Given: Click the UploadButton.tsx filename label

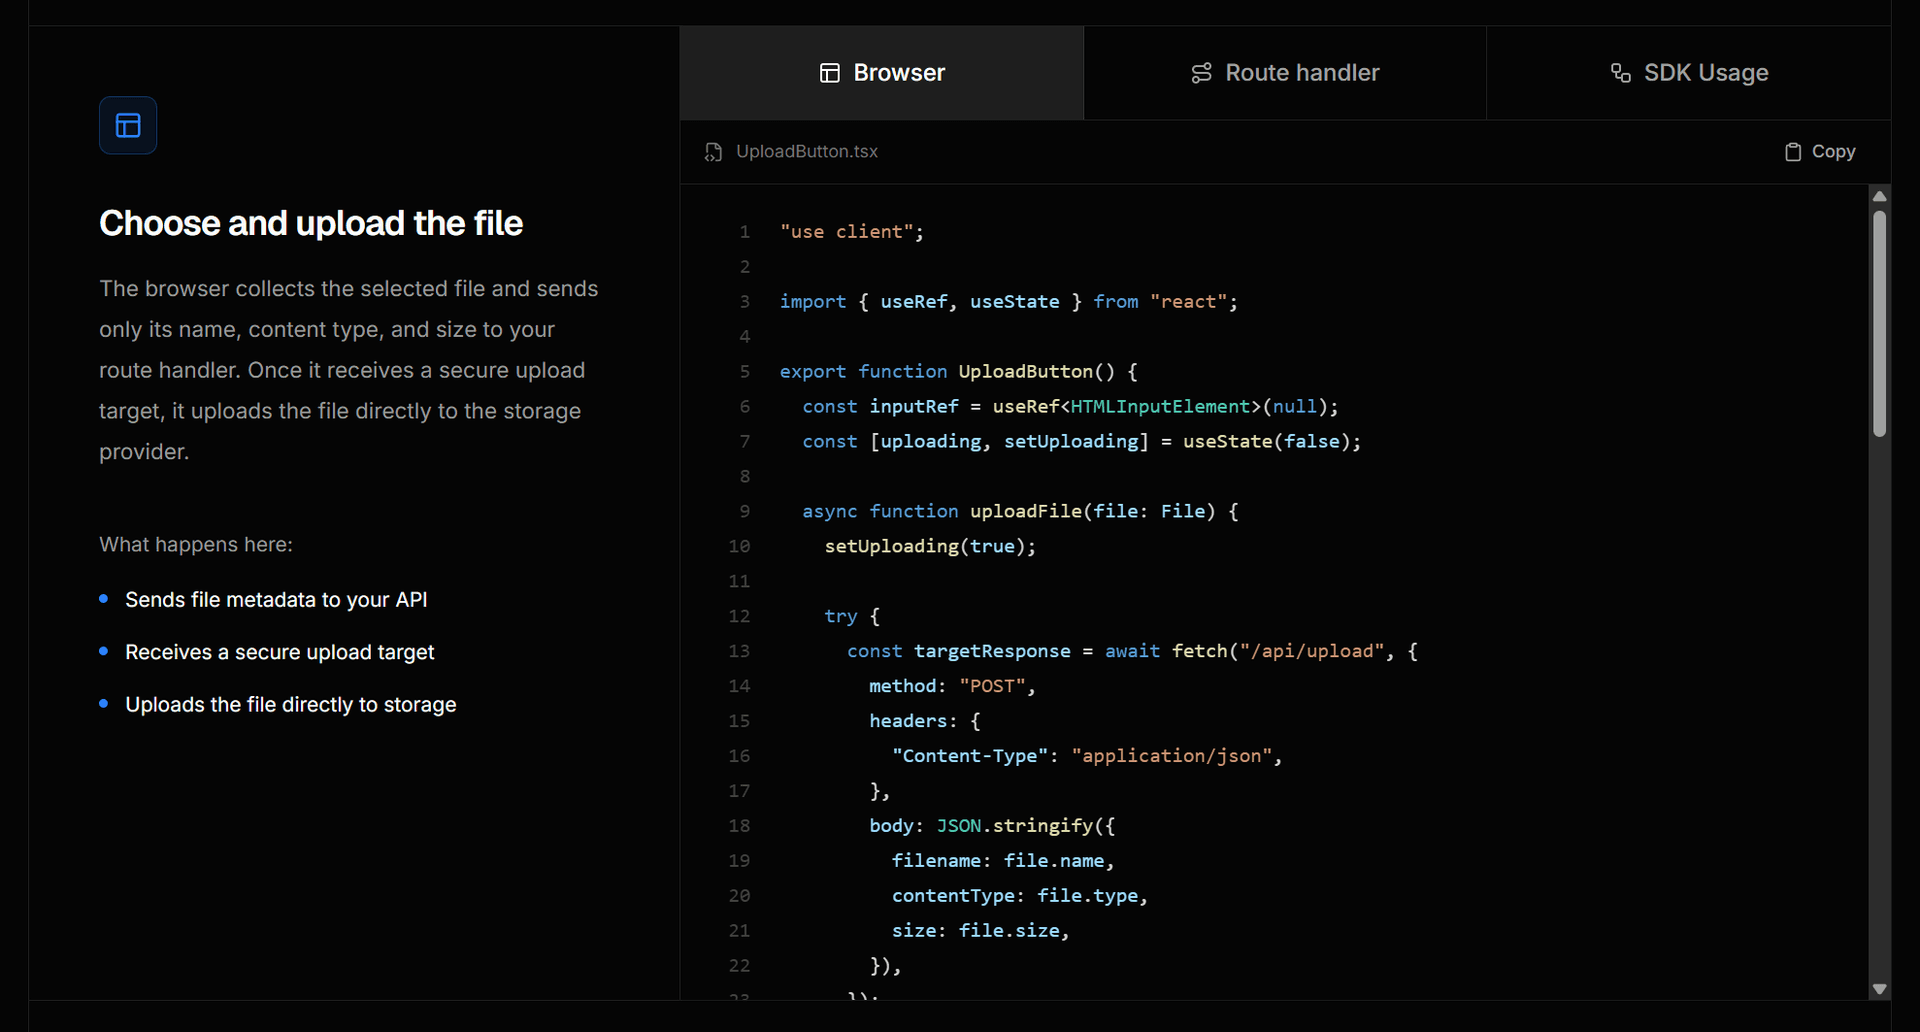Looking at the screenshot, I should (x=807, y=152).
